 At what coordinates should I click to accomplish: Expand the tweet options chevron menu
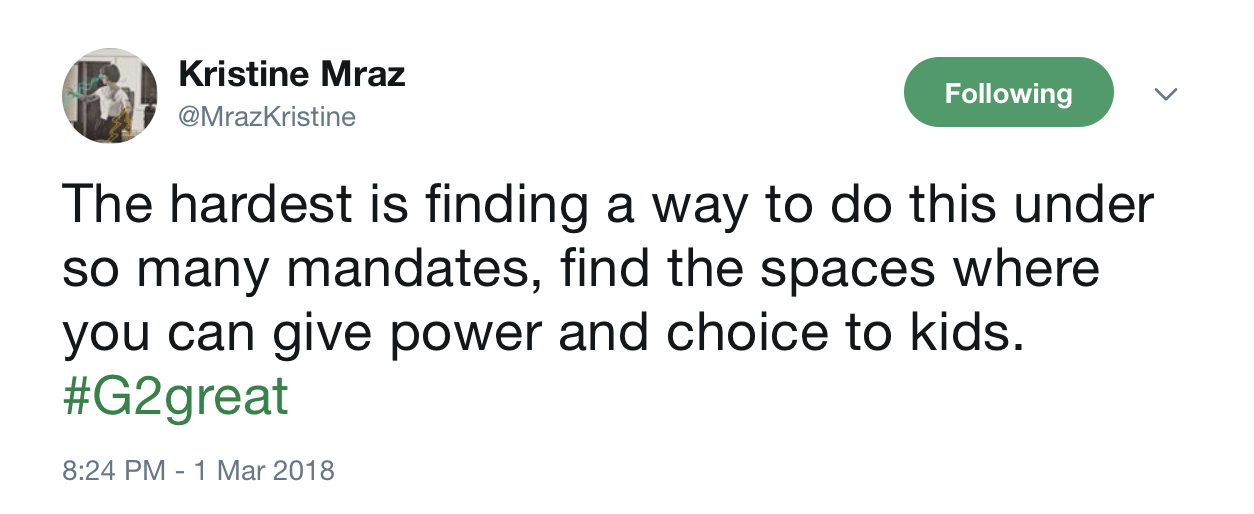point(1165,94)
